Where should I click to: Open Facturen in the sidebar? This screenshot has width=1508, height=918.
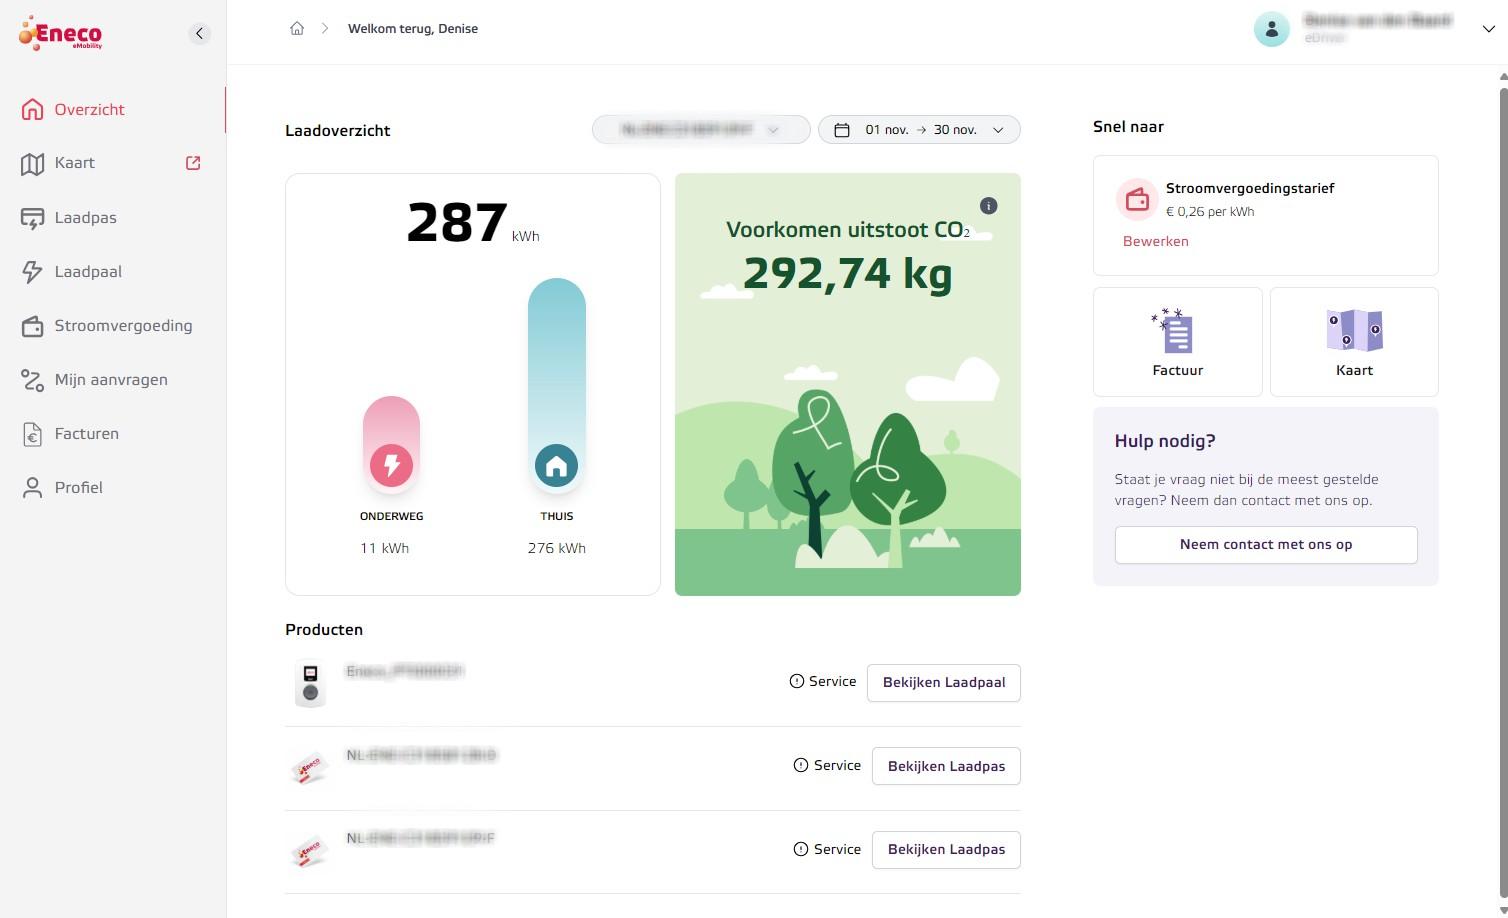[86, 434]
